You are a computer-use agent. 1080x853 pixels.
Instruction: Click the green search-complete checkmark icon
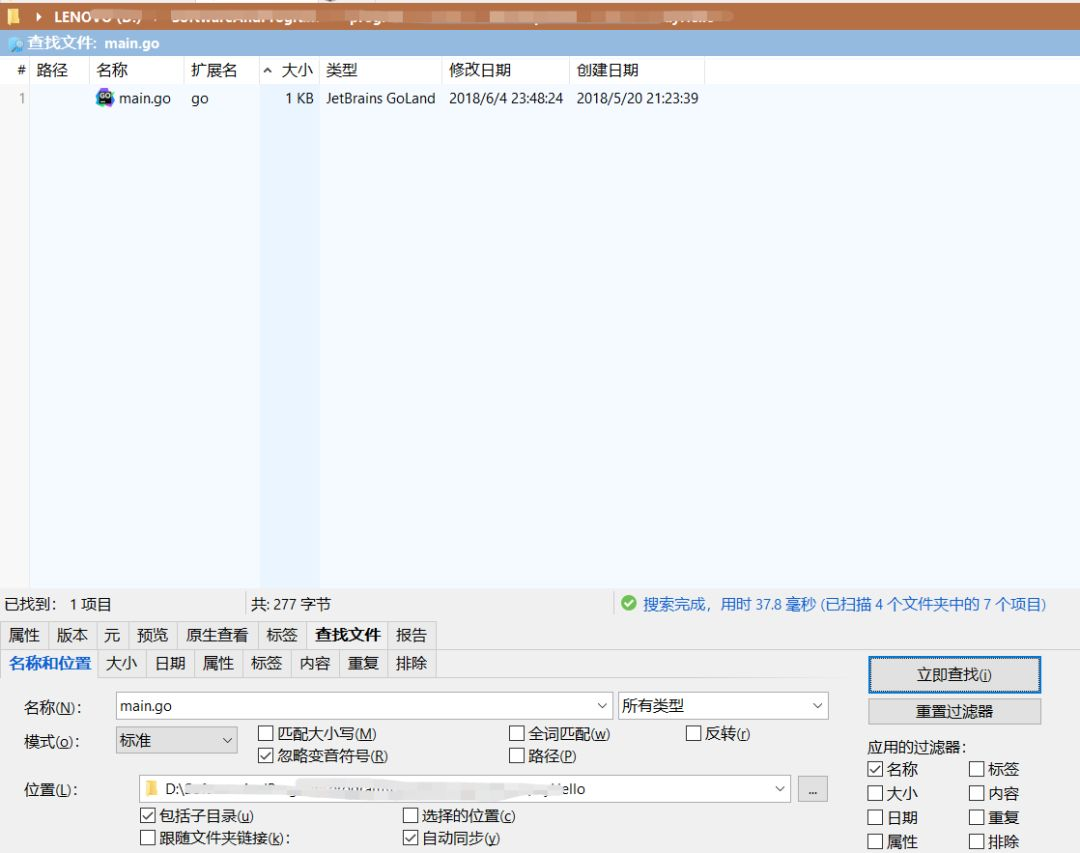pyautogui.click(x=628, y=604)
